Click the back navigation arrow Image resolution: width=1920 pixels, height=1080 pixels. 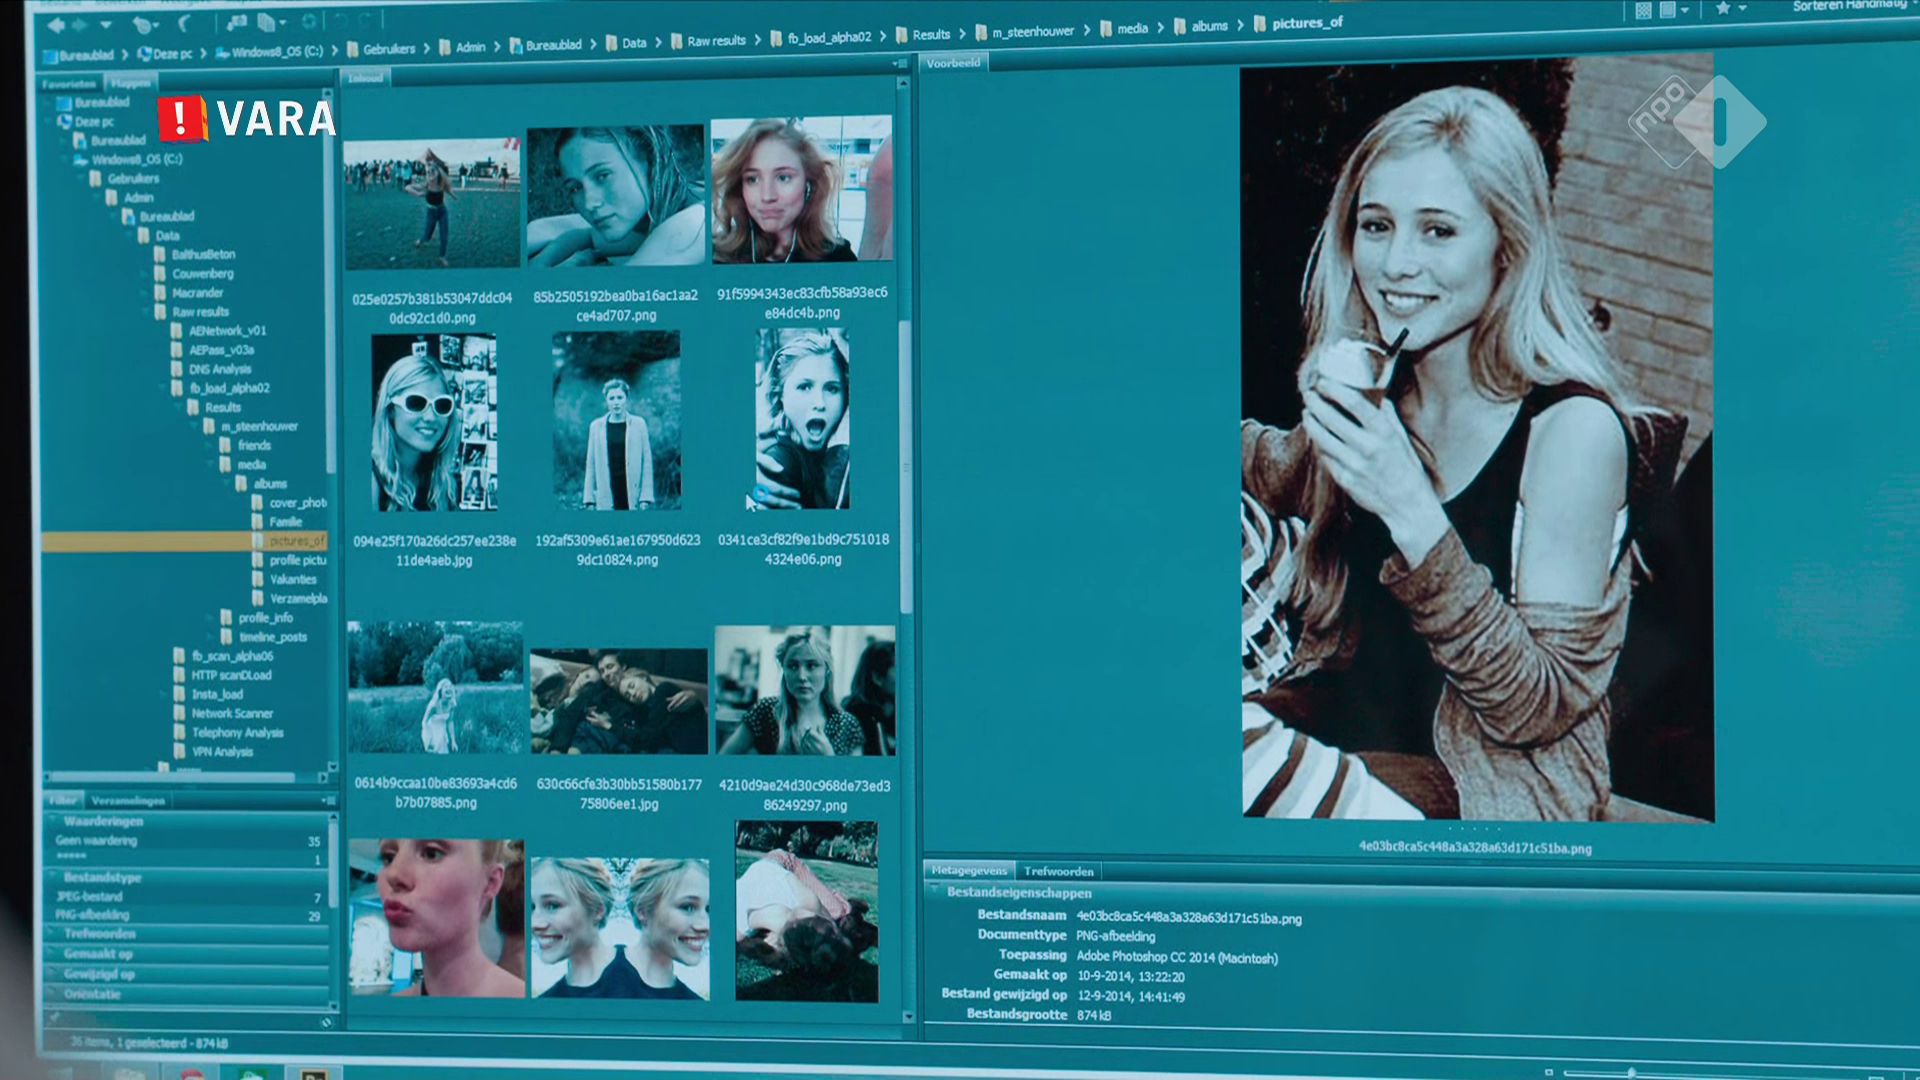pyautogui.click(x=56, y=25)
